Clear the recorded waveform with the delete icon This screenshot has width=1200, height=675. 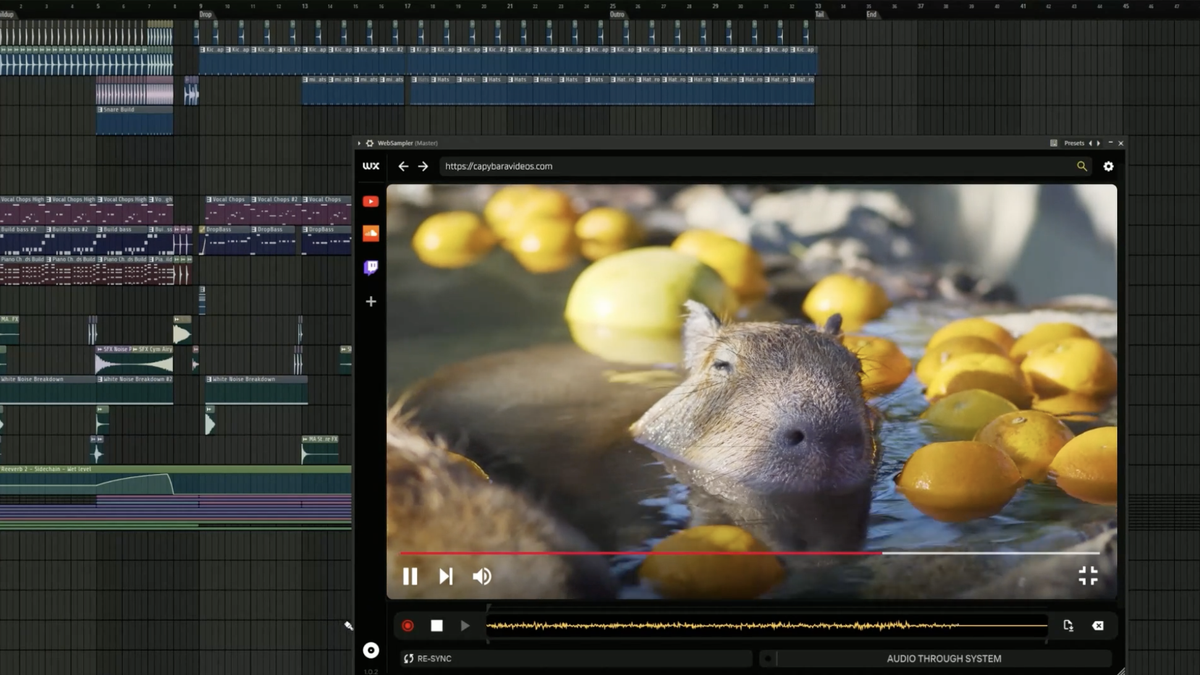click(1098, 625)
